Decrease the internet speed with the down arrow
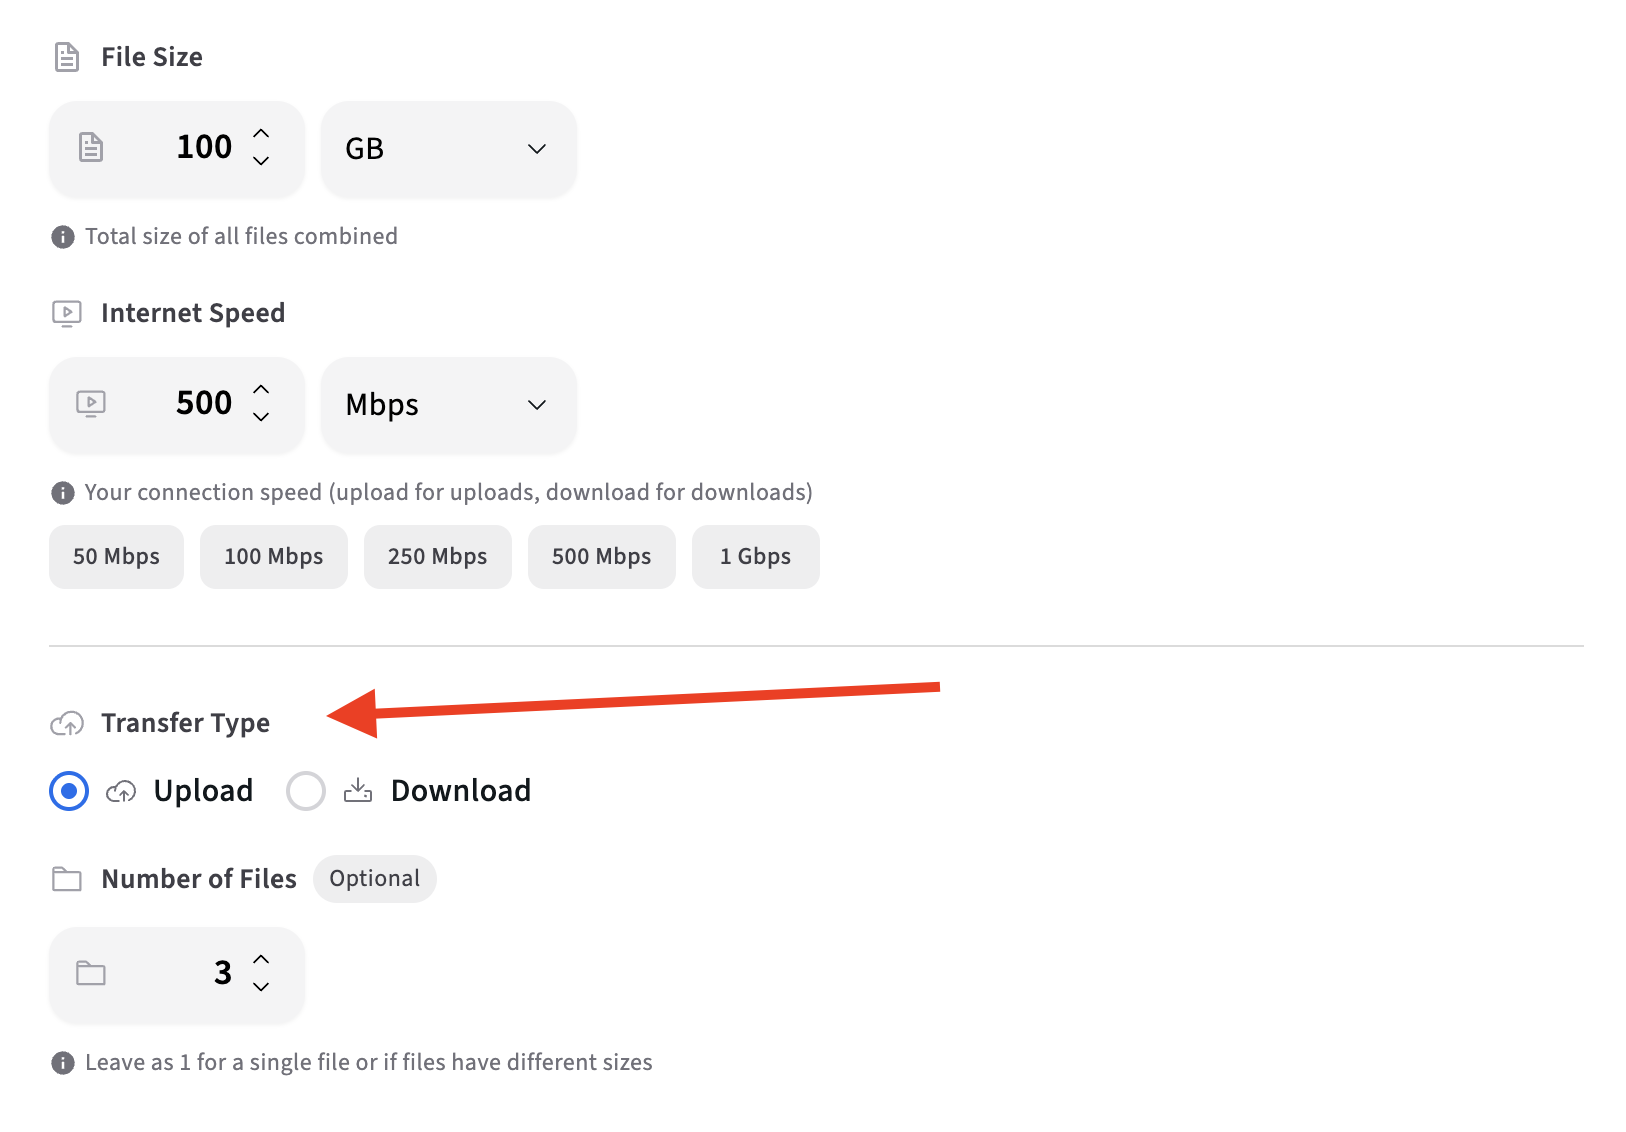This screenshot has width=1626, height=1132. coord(261,419)
